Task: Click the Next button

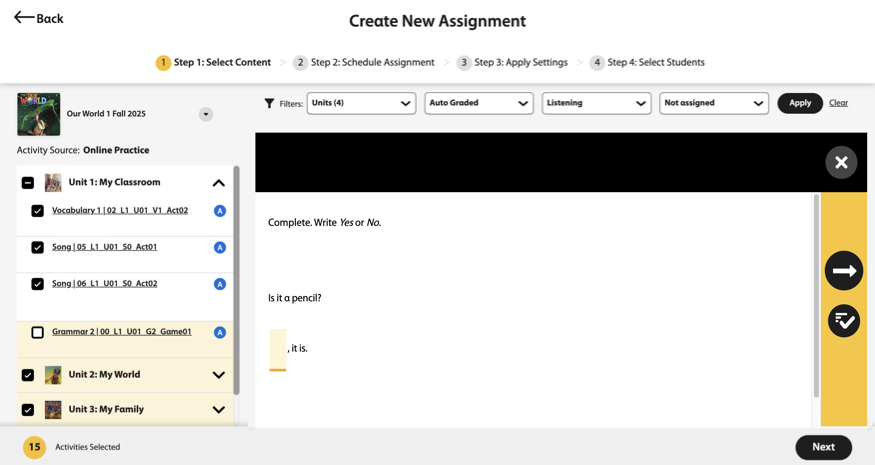Action: tap(823, 447)
